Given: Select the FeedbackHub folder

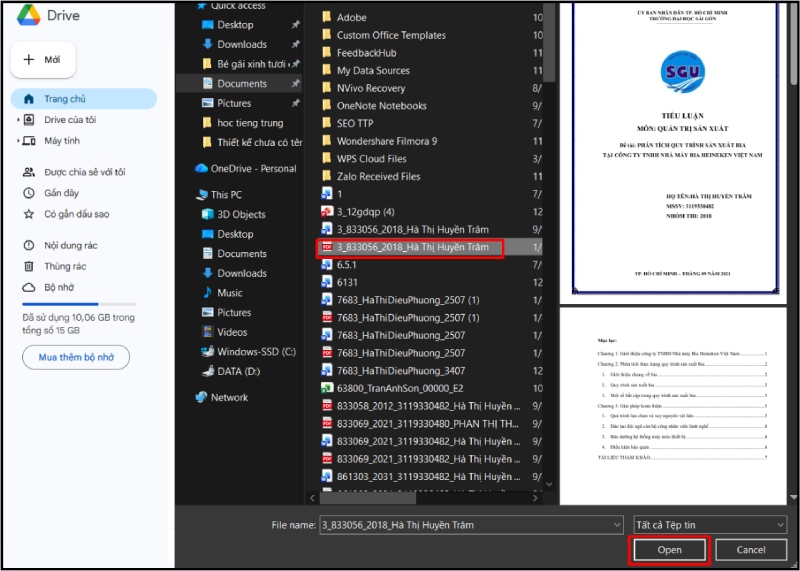Looking at the screenshot, I should point(366,53).
